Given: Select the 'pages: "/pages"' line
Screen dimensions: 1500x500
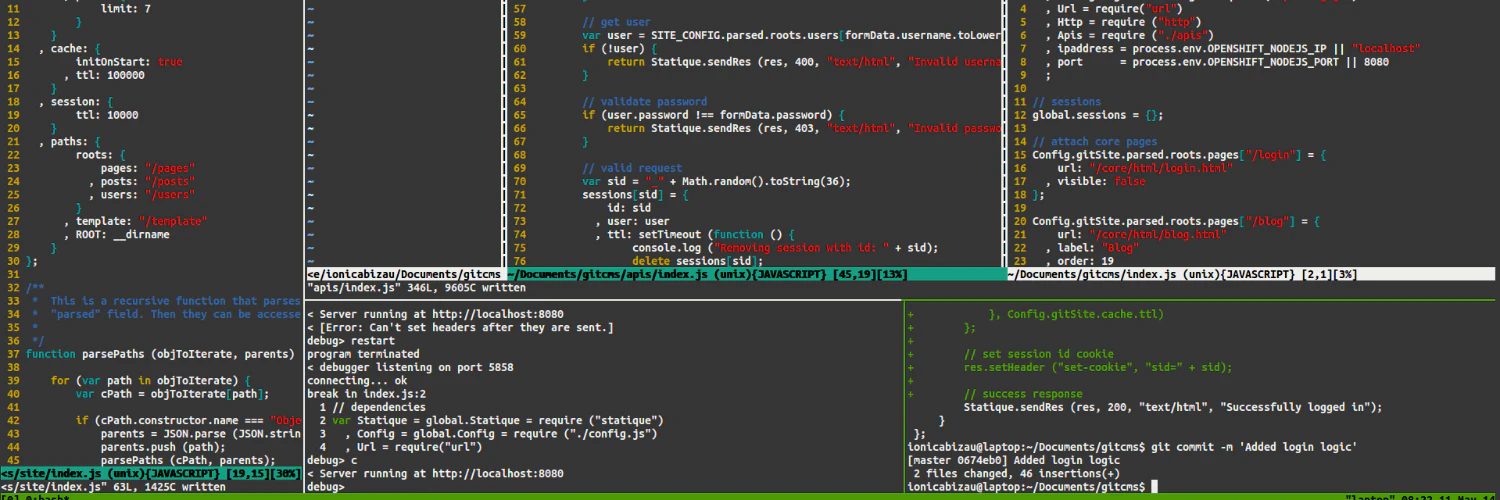Looking at the screenshot, I should (149, 168).
